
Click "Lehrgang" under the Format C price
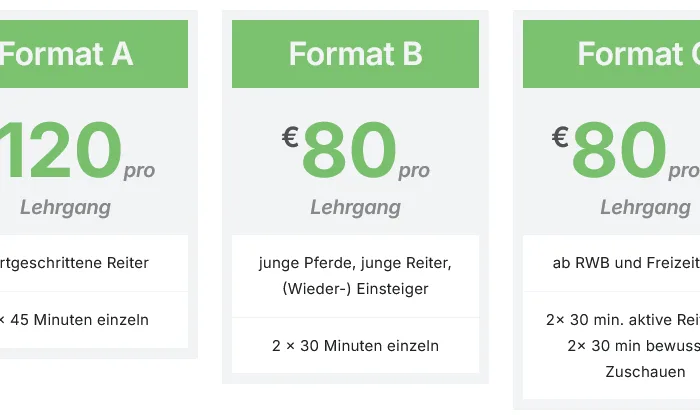(x=645, y=208)
